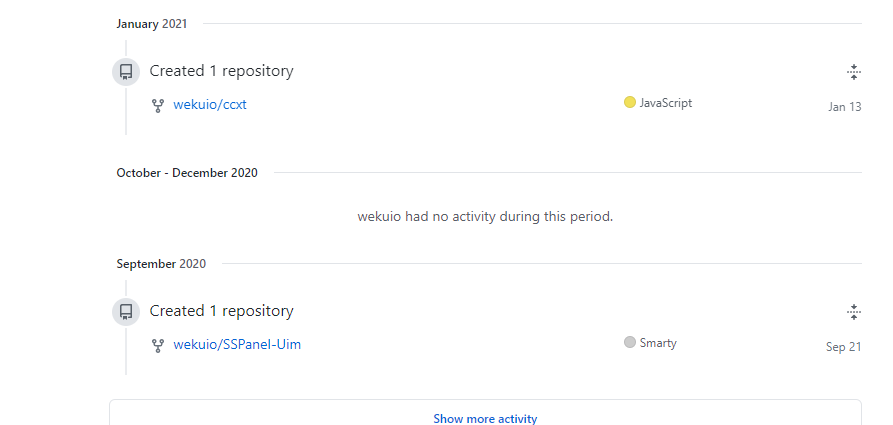Click the fork icon beside wekuio/ccxt
Image resolution: width=893 pixels, height=425 pixels.
pos(158,105)
